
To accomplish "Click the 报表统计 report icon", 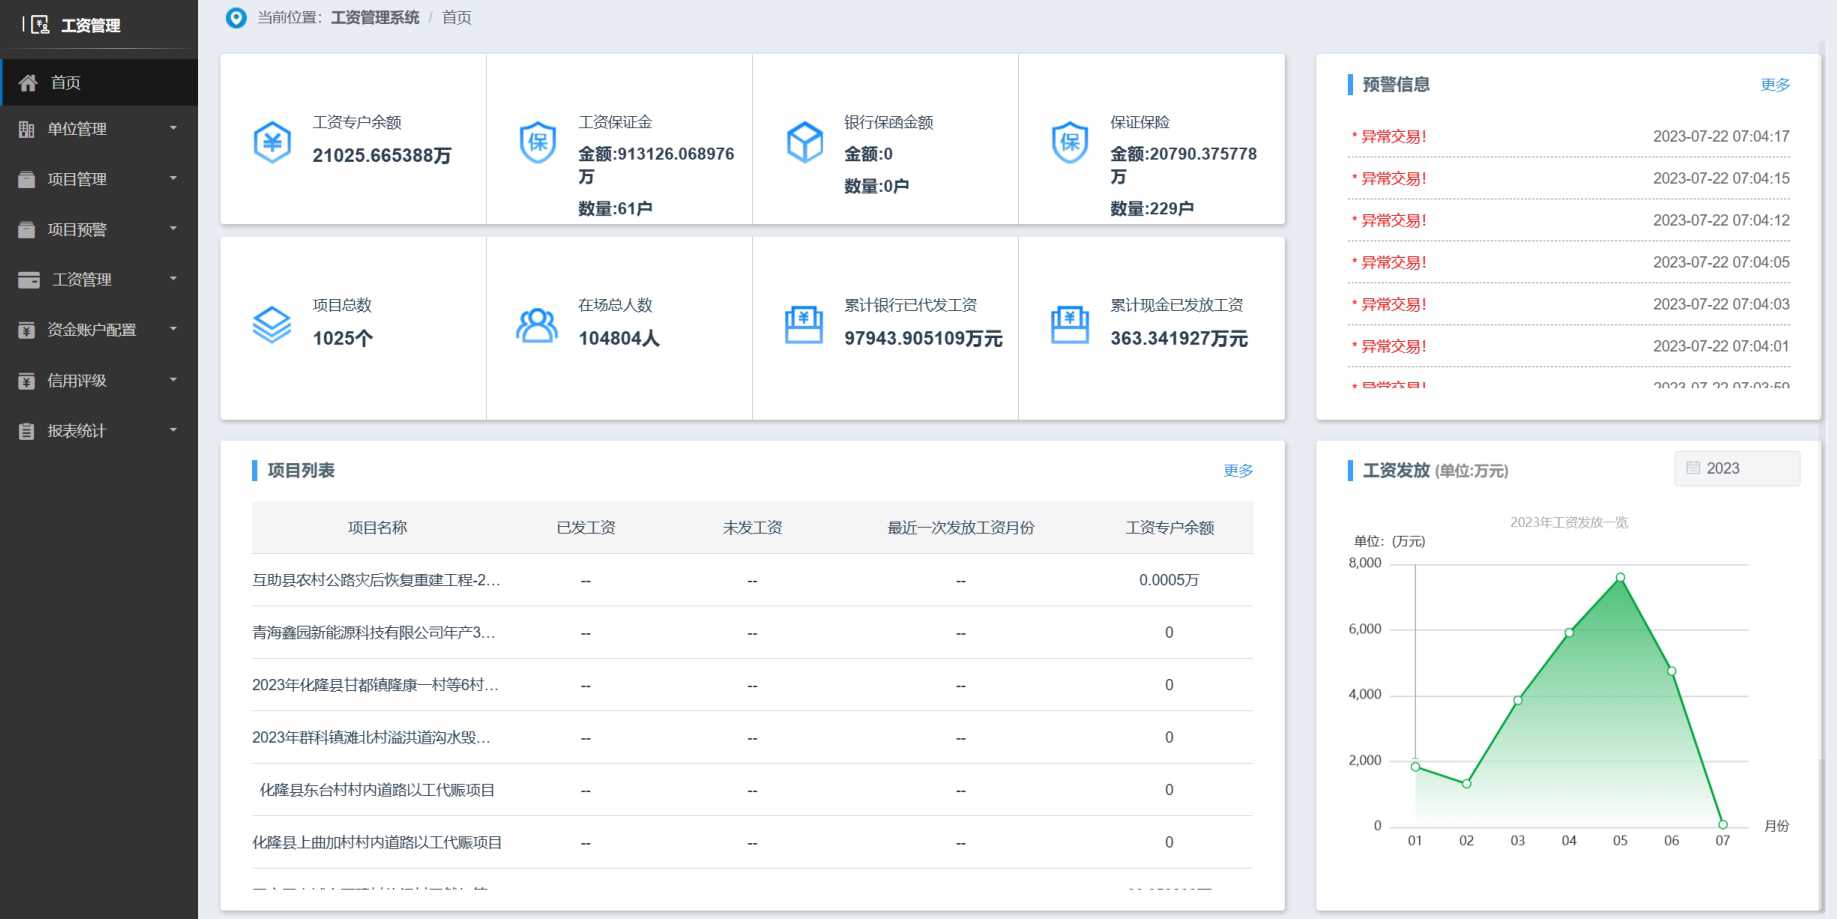I will point(27,430).
